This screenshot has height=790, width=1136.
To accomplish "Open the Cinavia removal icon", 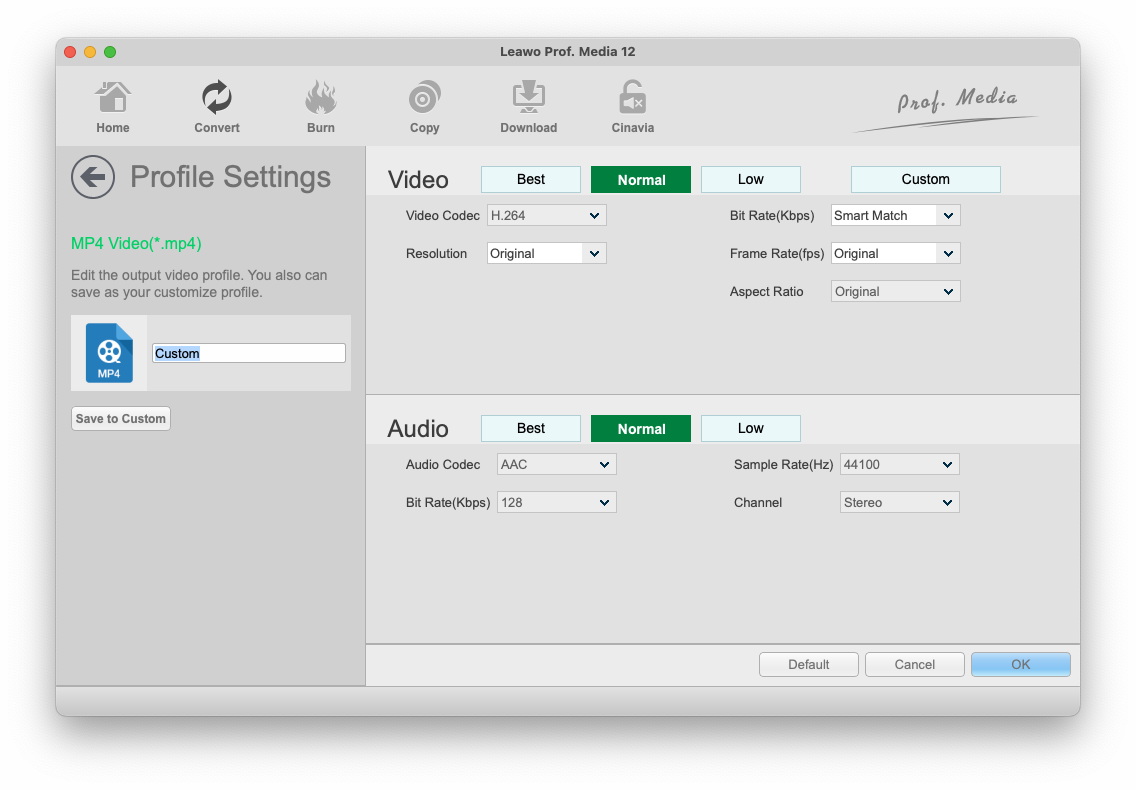I will pyautogui.click(x=632, y=100).
